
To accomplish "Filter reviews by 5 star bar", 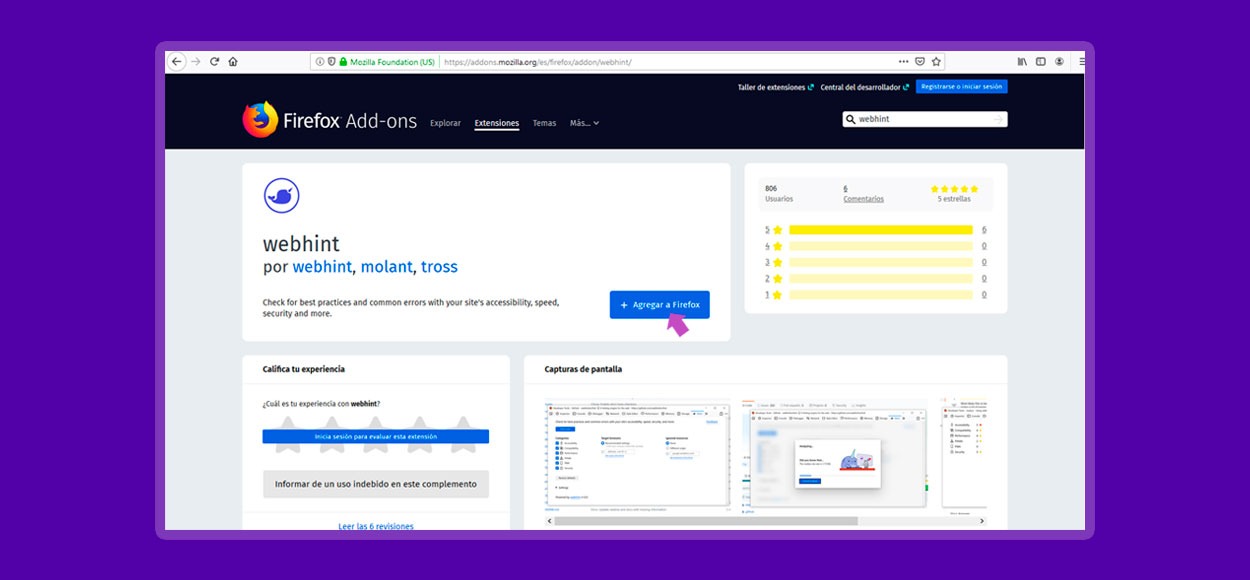I will tap(880, 230).
